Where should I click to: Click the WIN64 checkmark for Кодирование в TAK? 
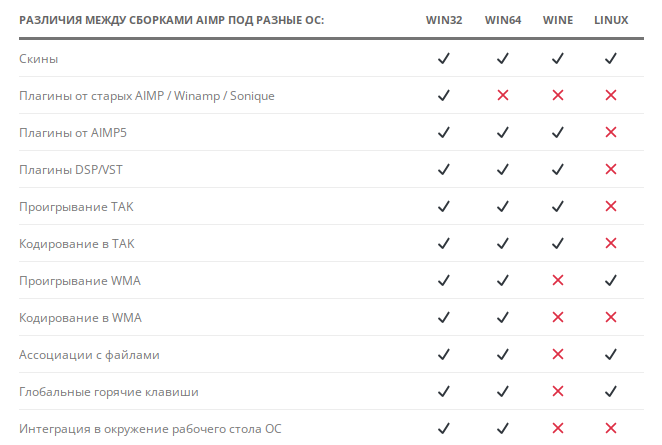click(503, 244)
